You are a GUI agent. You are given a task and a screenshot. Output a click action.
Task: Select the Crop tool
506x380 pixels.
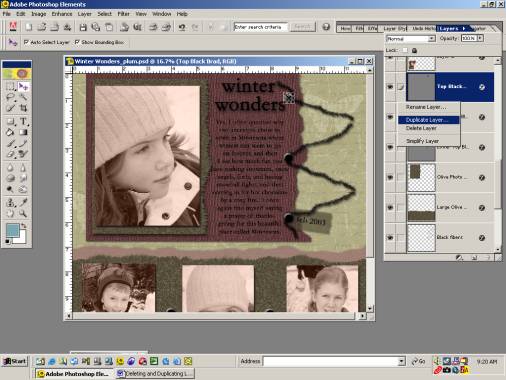click(23, 108)
